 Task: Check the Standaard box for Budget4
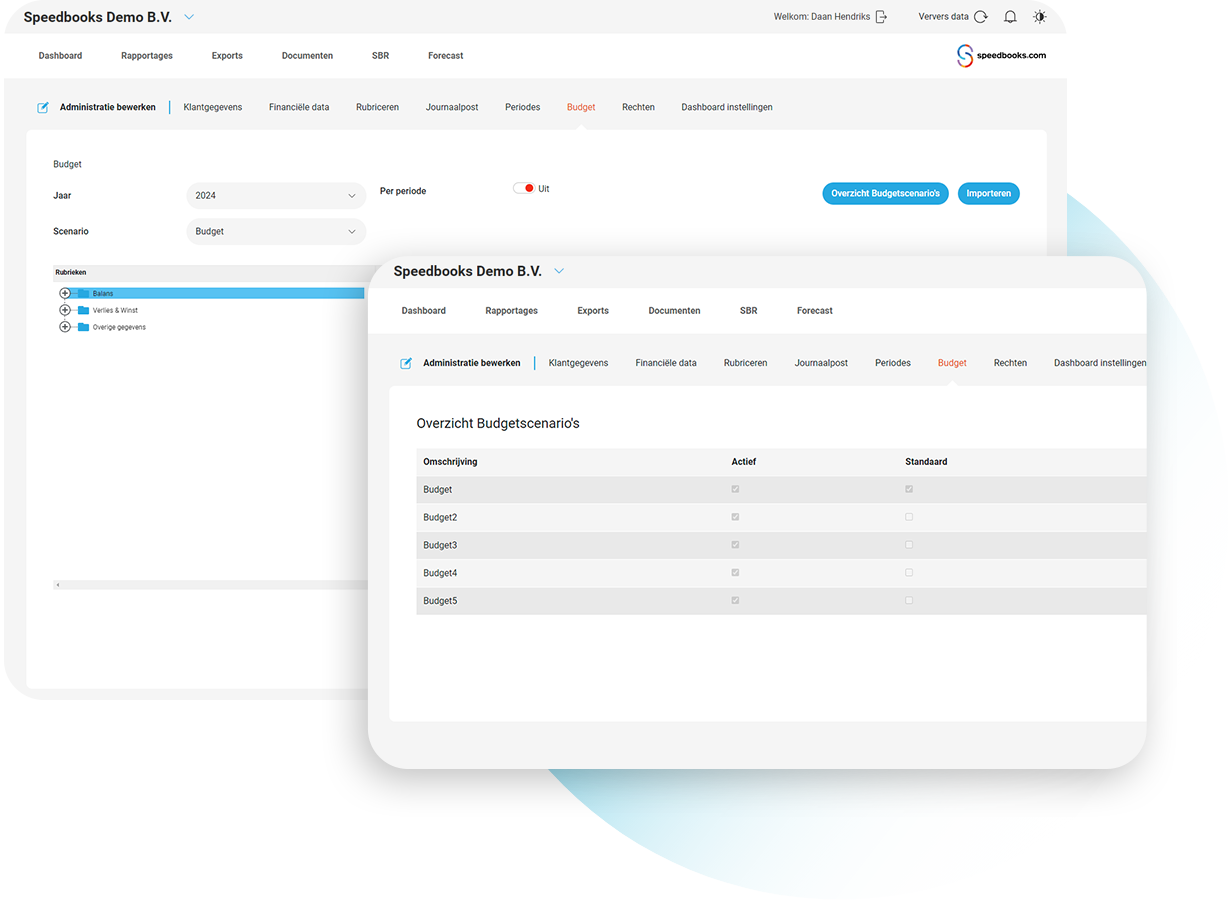coord(909,573)
